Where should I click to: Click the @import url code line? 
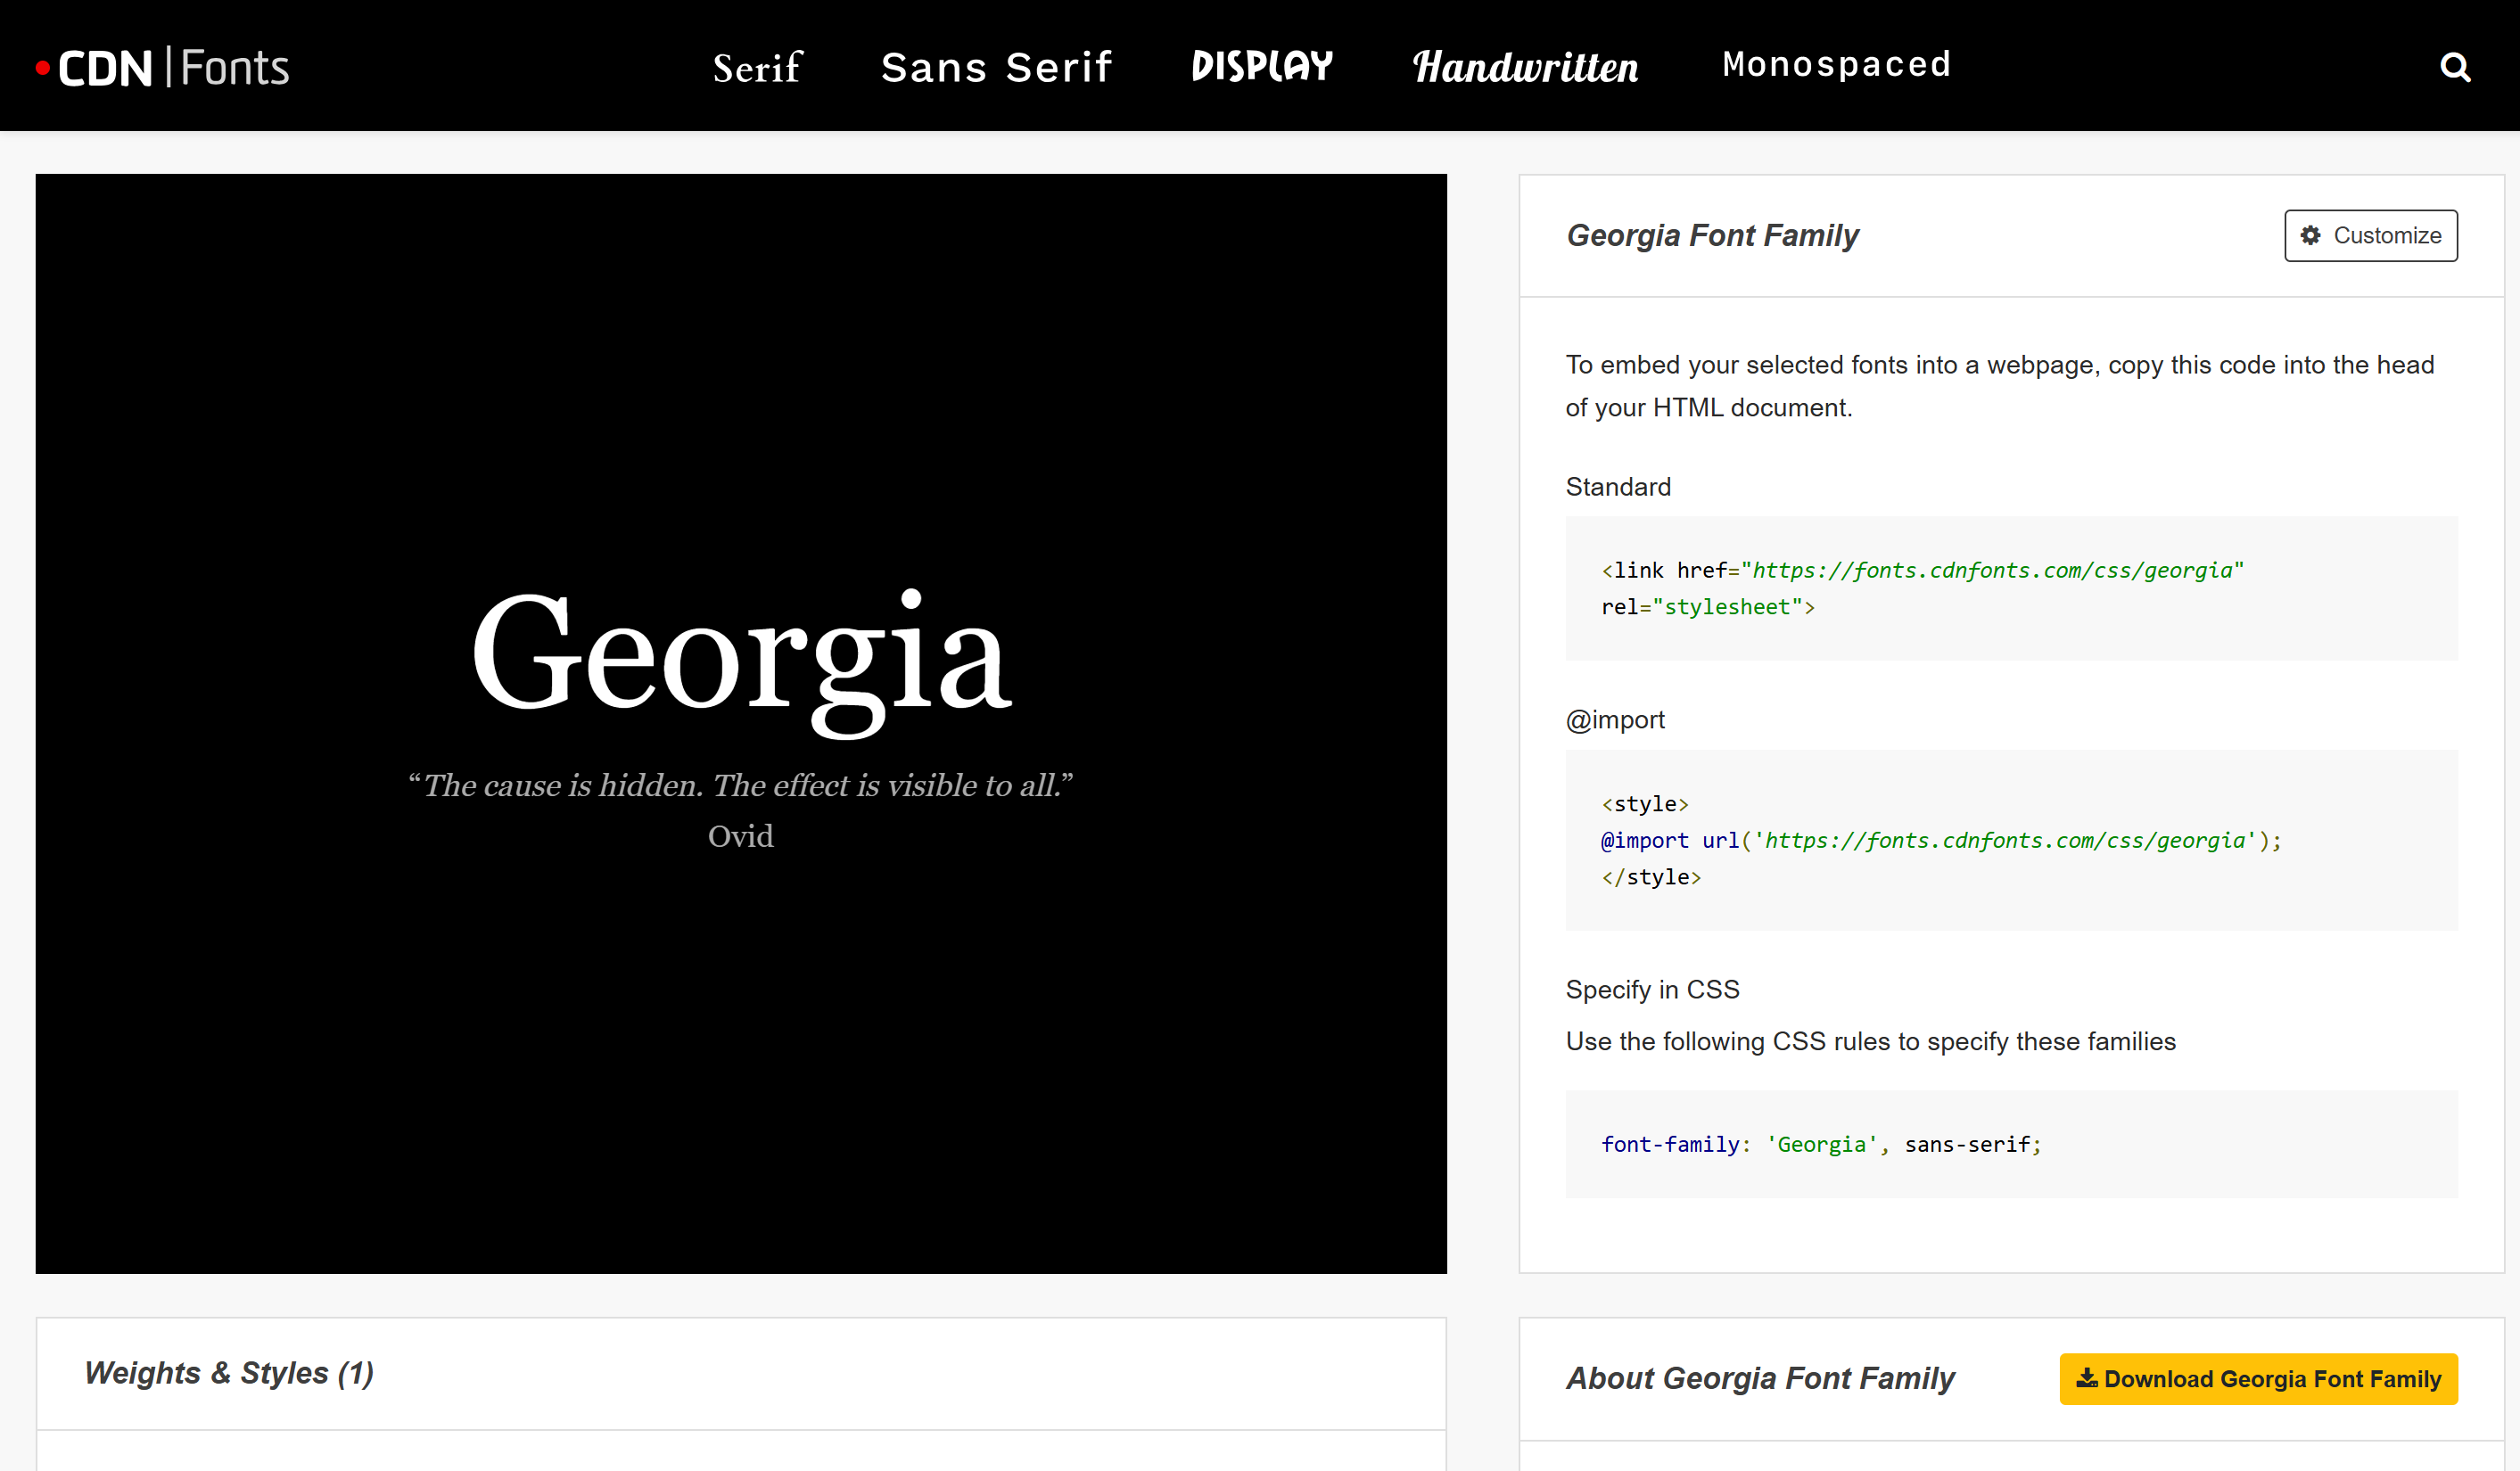pos(1941,840)
